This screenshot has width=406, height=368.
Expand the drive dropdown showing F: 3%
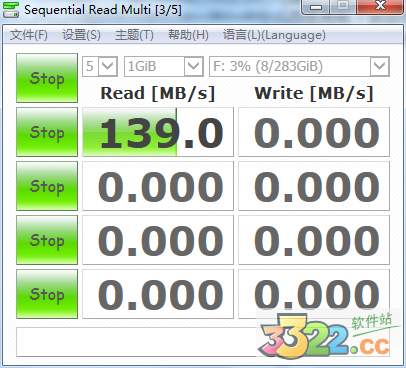(x=379, y=66)
